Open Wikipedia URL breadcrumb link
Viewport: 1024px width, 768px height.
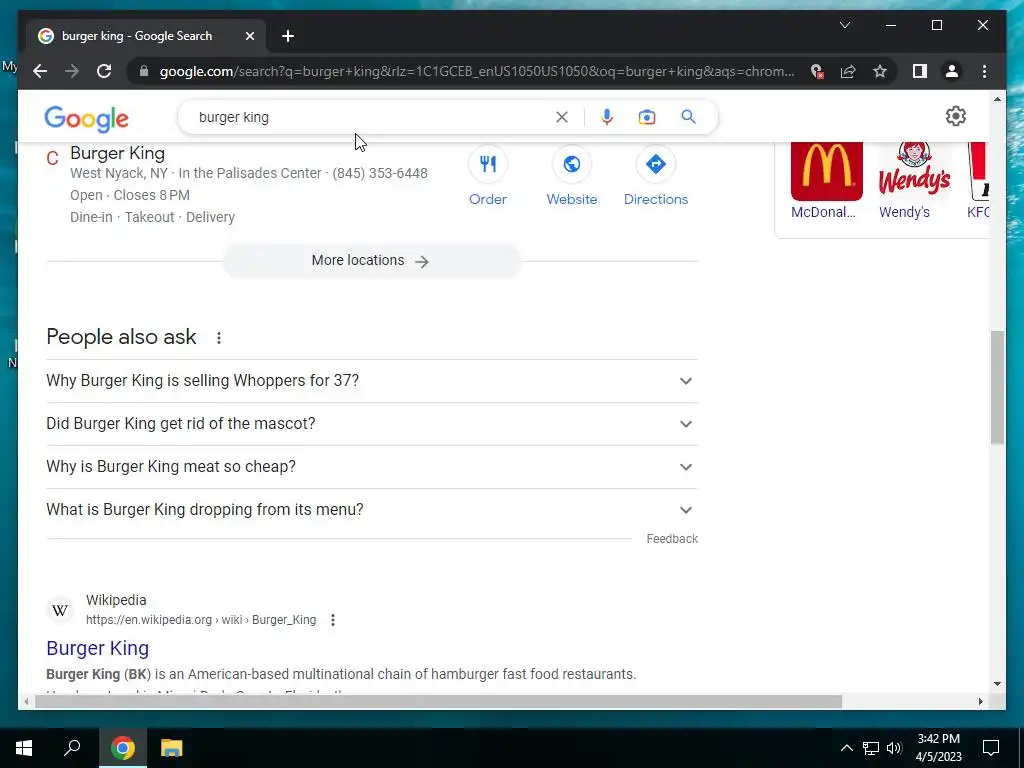pyautogui.click(x=201, y=620)
